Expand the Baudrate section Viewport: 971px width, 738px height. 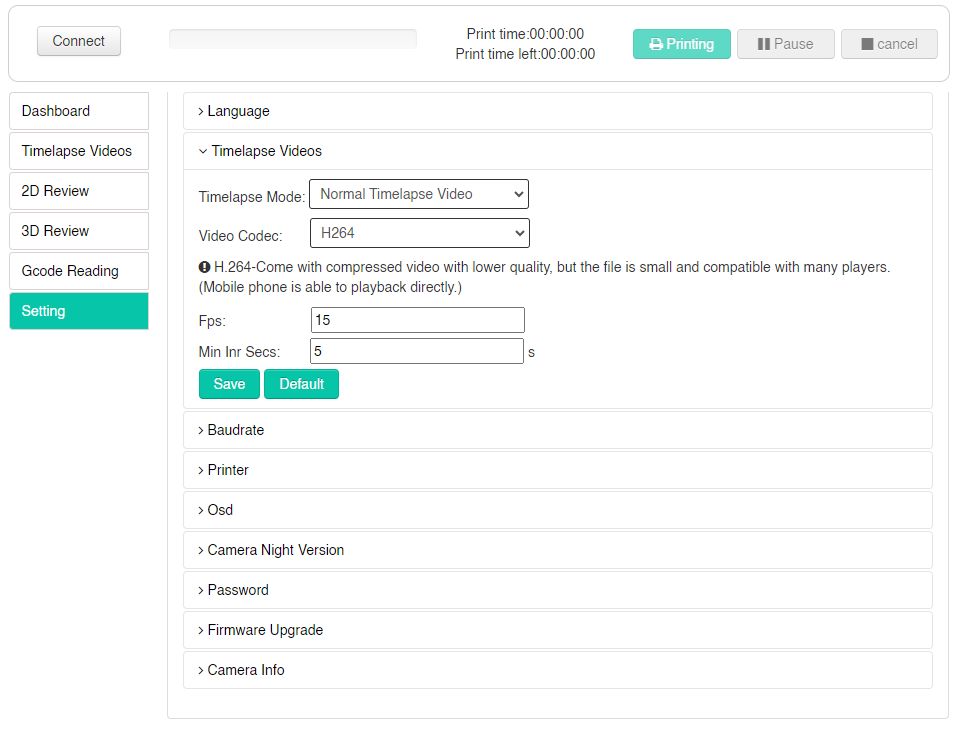(x=235, y=430)
